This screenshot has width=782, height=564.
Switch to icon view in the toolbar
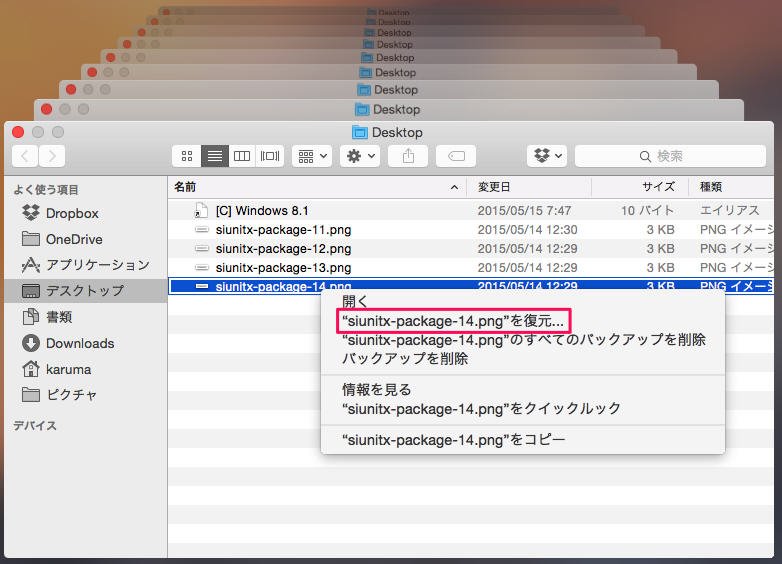coord(187,156)
